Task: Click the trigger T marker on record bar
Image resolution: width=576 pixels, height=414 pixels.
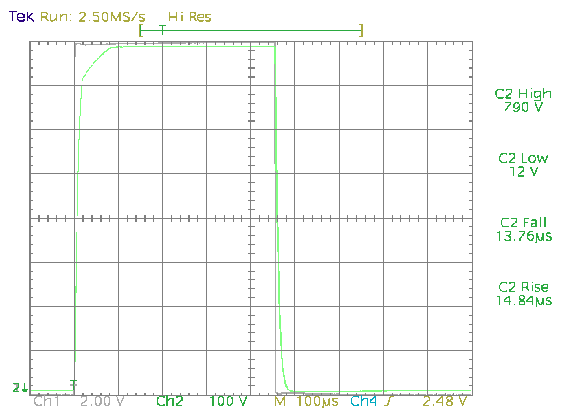Action: coord(162,29)
